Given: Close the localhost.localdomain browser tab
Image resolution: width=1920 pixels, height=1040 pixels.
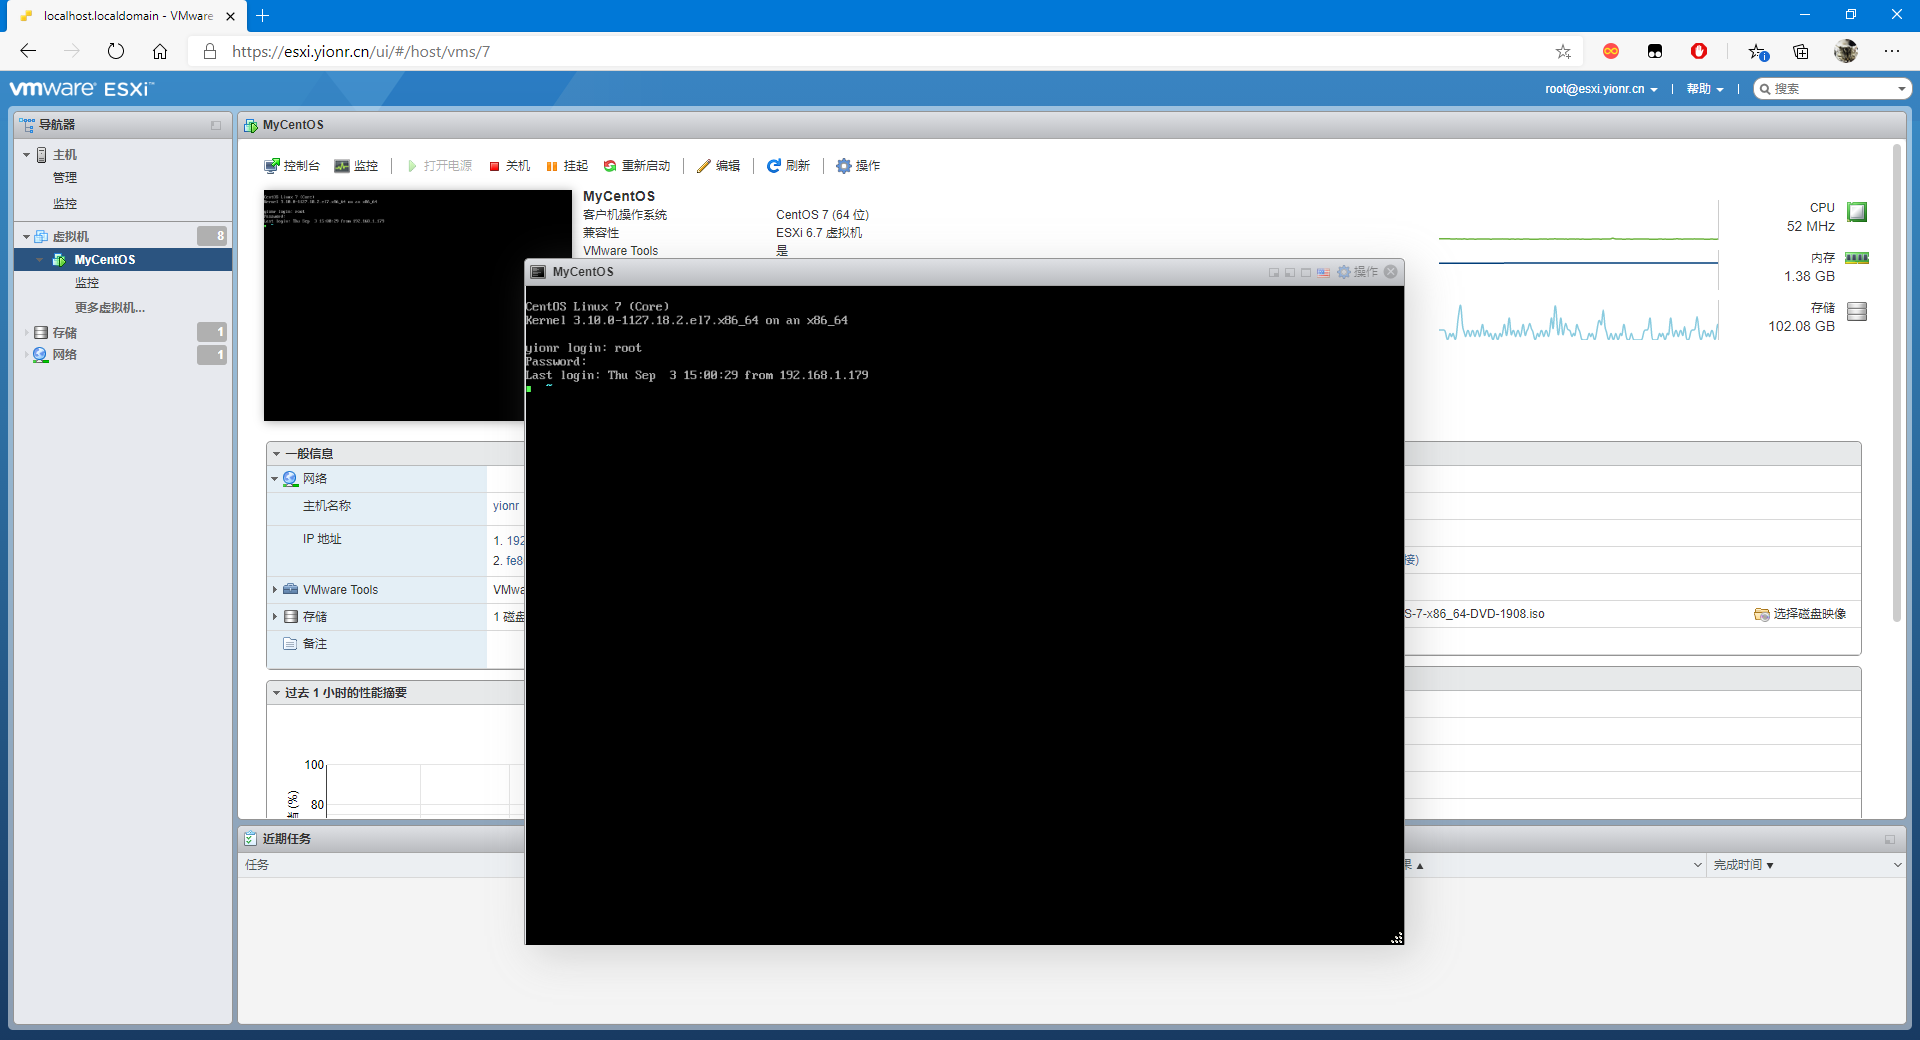Looking at the screenshot, I should (x=230, y=16).
